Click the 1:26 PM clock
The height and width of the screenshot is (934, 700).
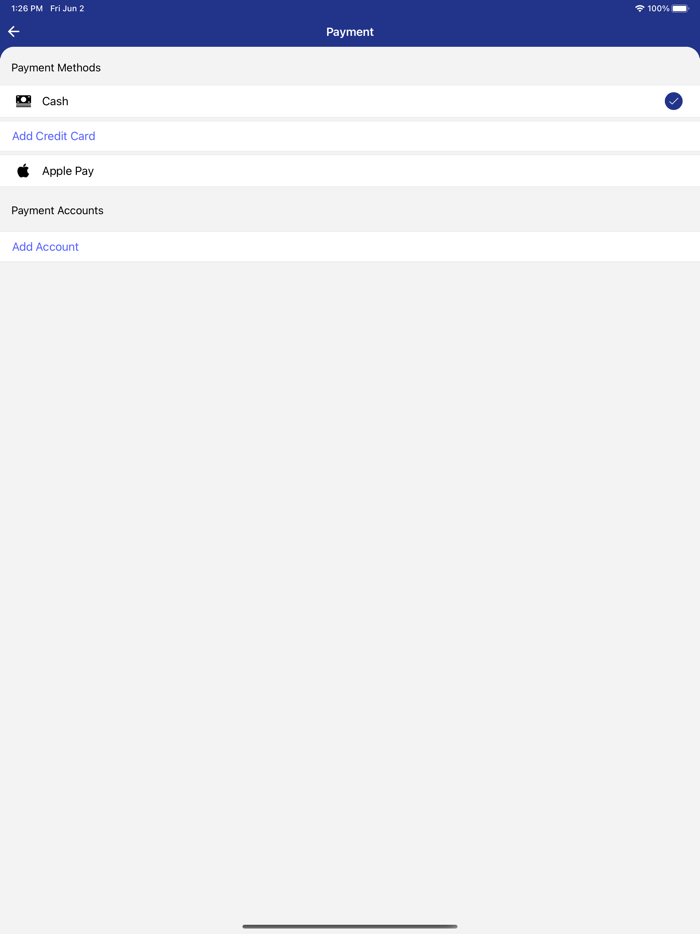pos(27,8)
